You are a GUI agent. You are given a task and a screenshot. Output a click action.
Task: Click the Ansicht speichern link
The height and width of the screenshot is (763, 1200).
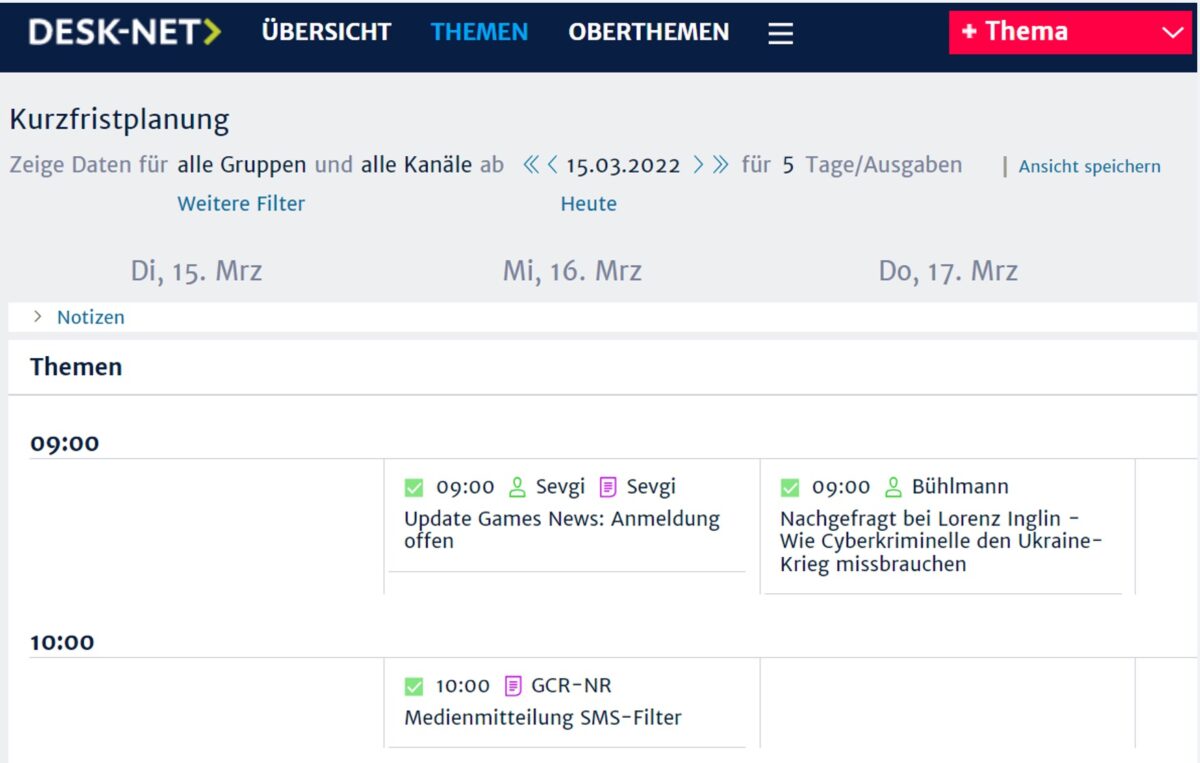(1089, 167)
